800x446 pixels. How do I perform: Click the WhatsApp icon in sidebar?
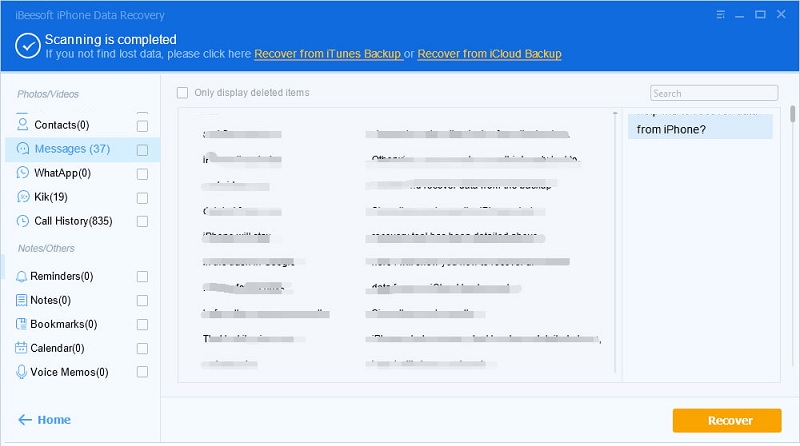pyautogui.click(x=22, y=172)
